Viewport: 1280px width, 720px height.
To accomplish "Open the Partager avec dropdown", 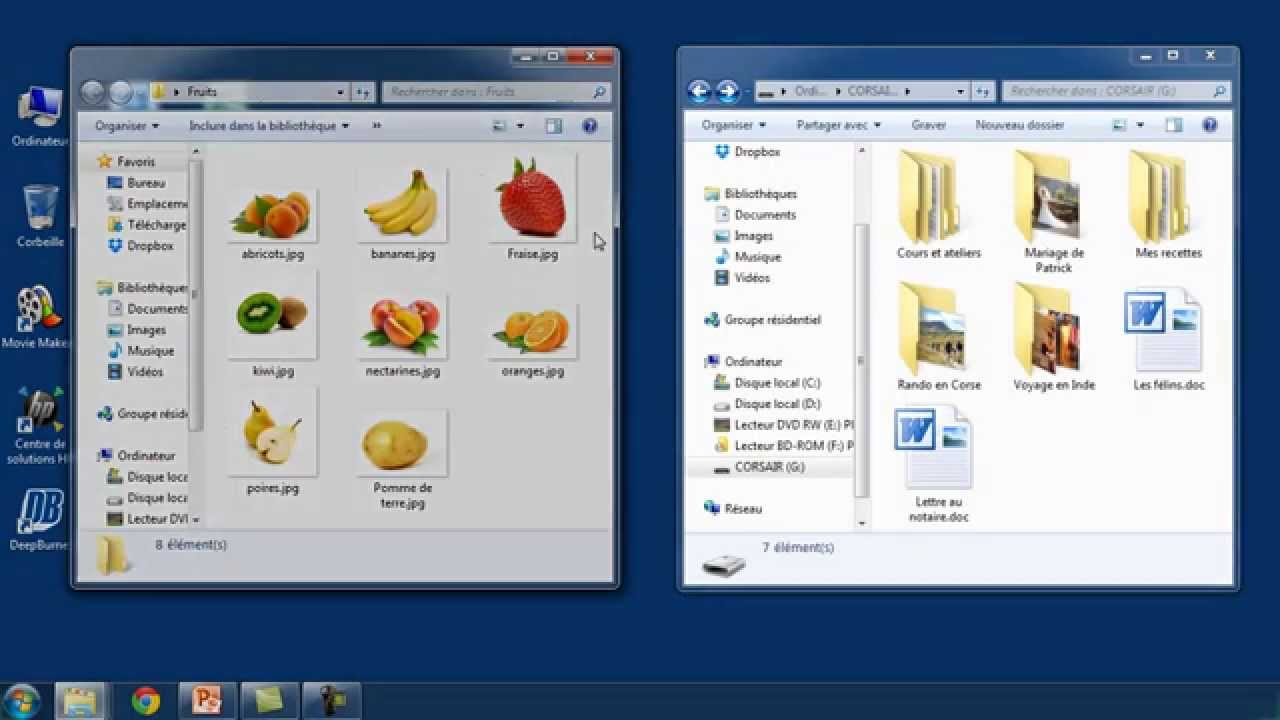I will pyautogui.click(x=838, y=125).
